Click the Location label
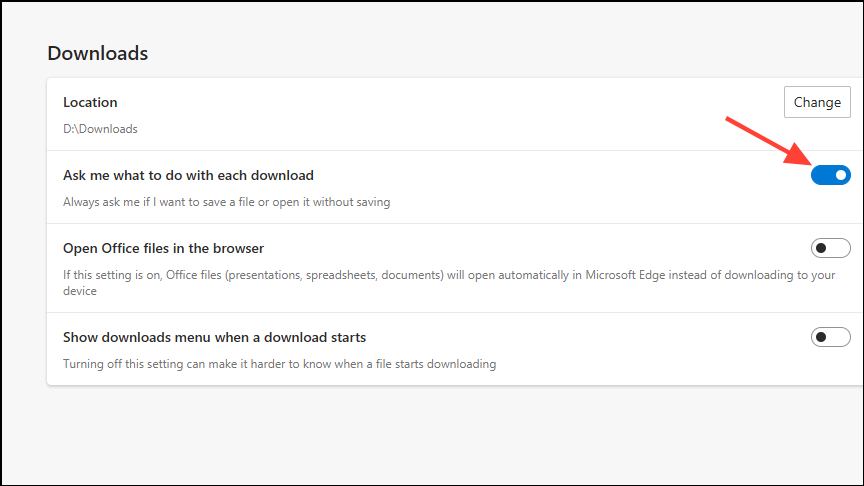The image size is (864, 486). (90, 102)
